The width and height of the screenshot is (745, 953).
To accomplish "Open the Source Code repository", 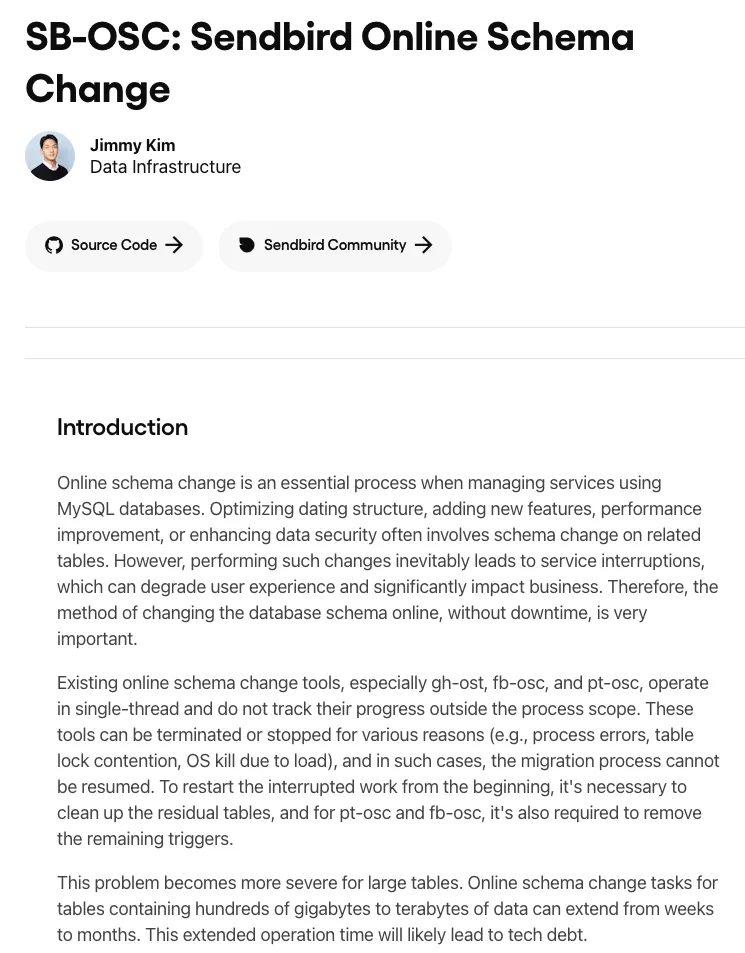I will point(113,245).
